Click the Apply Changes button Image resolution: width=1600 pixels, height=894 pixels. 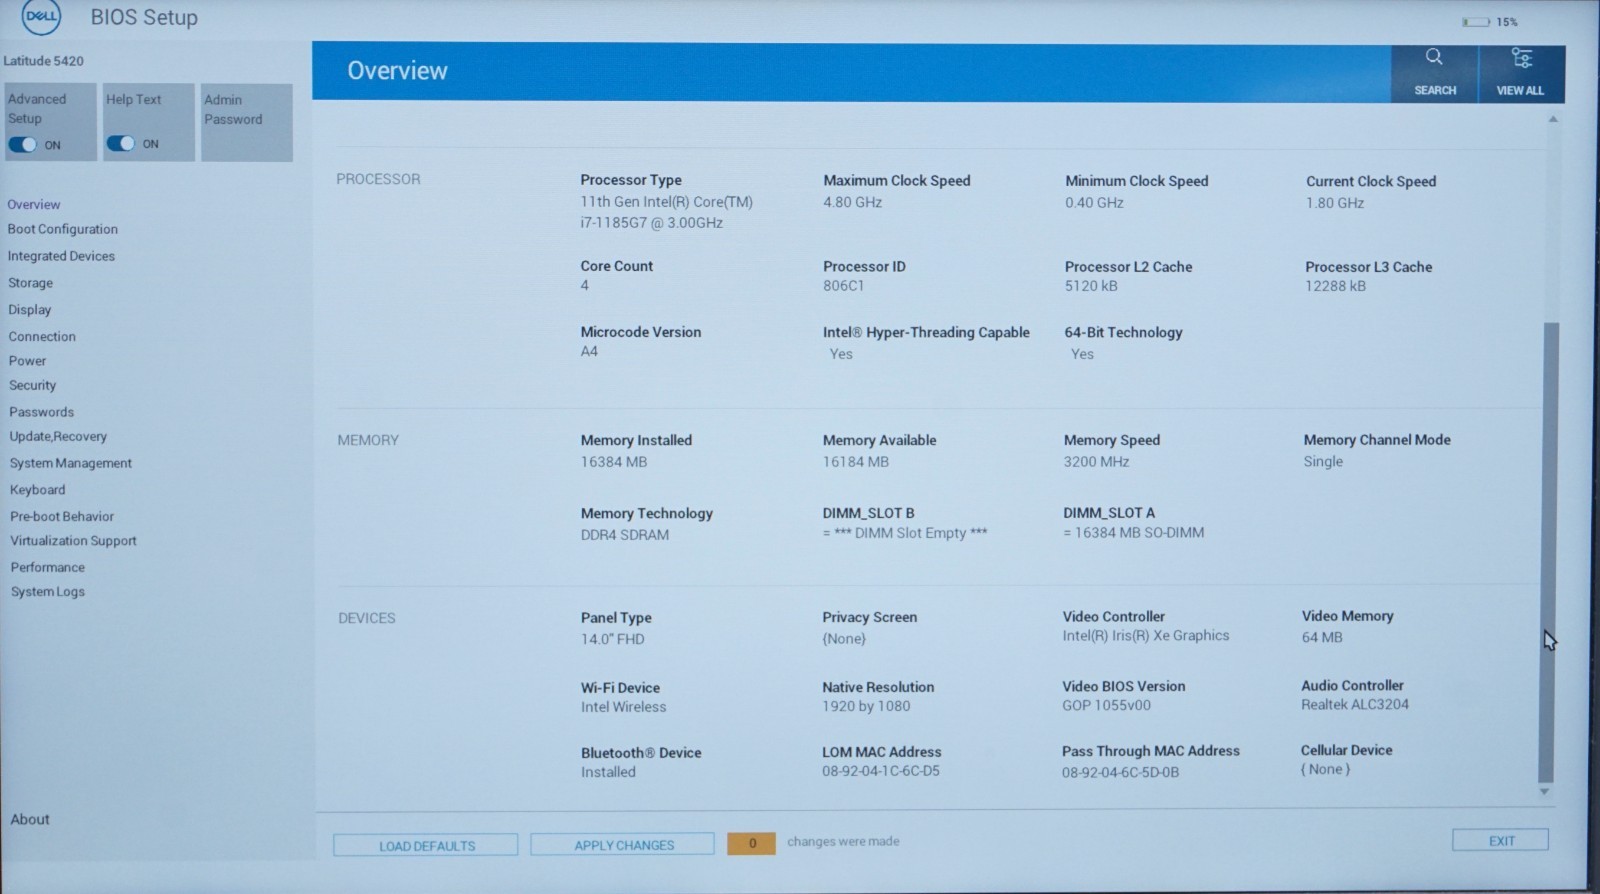click(623, 845)
